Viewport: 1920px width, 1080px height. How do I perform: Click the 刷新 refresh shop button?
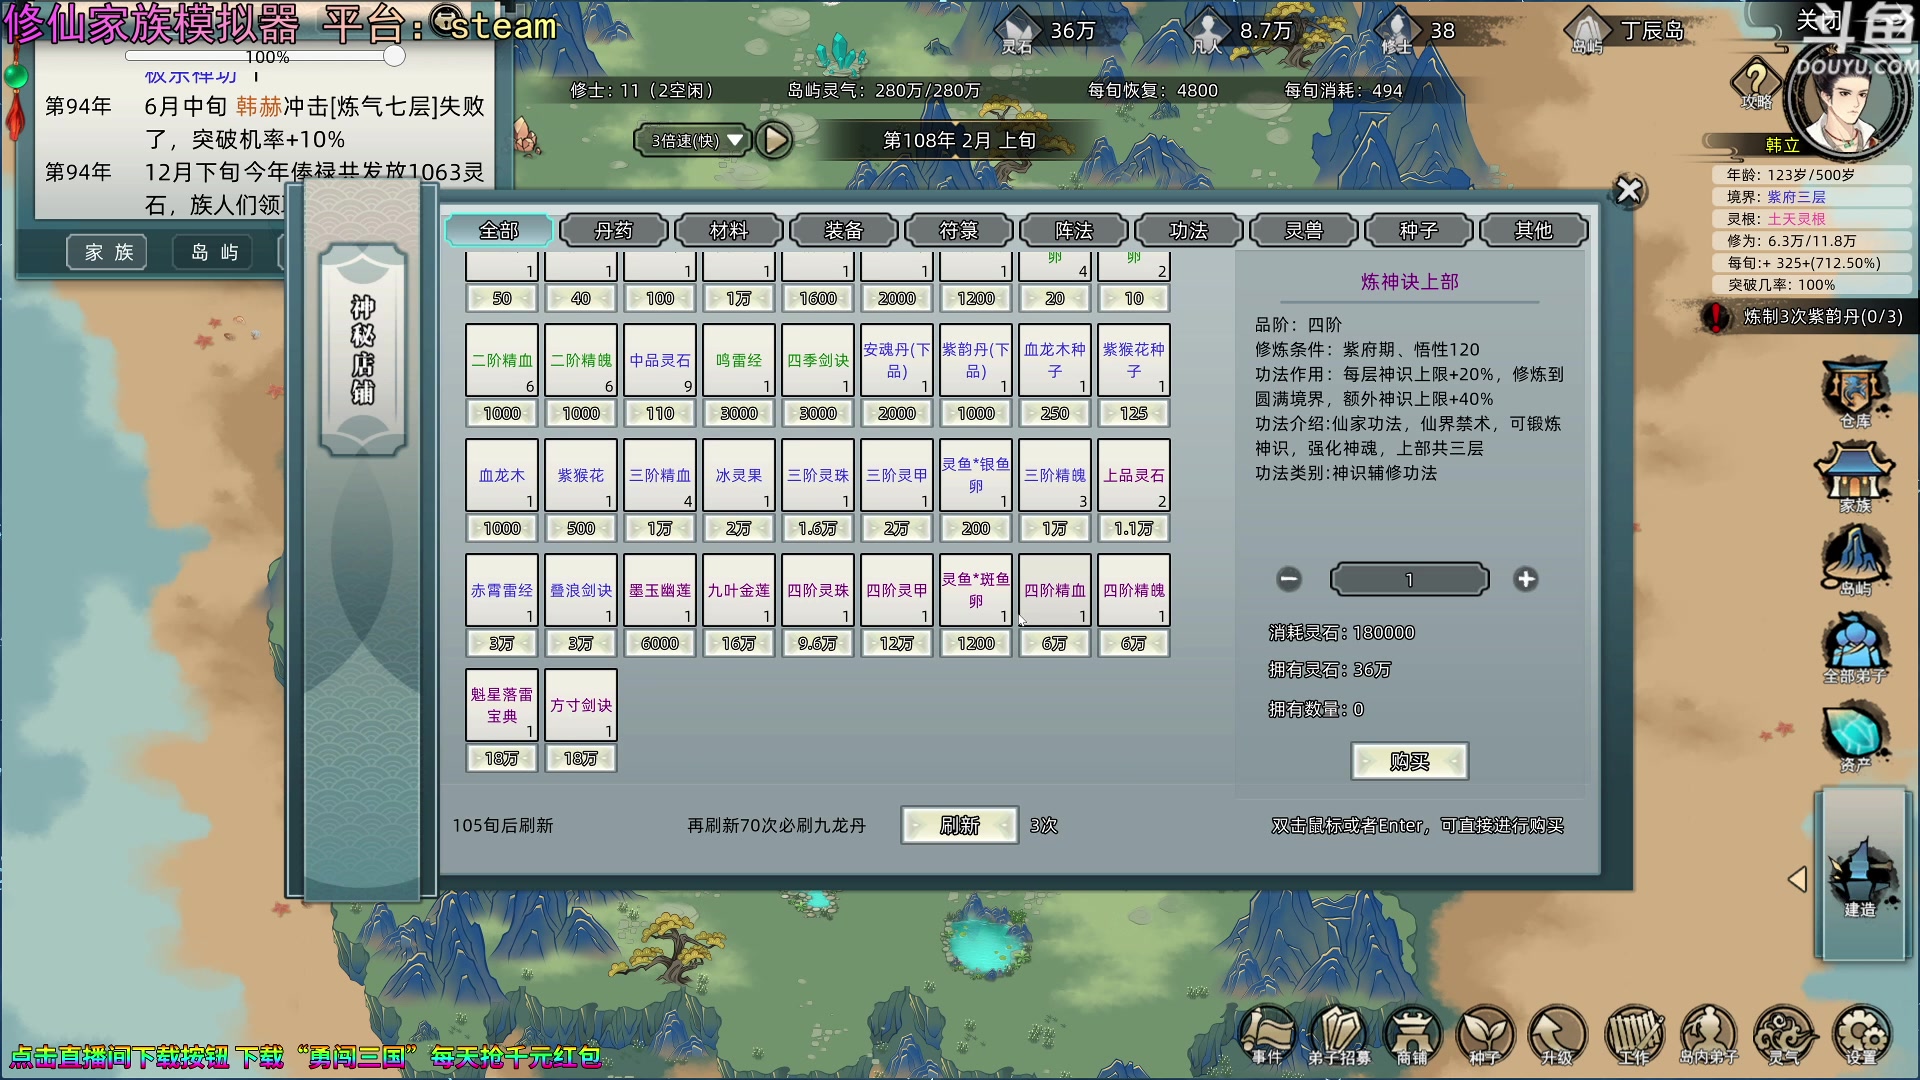959,825
